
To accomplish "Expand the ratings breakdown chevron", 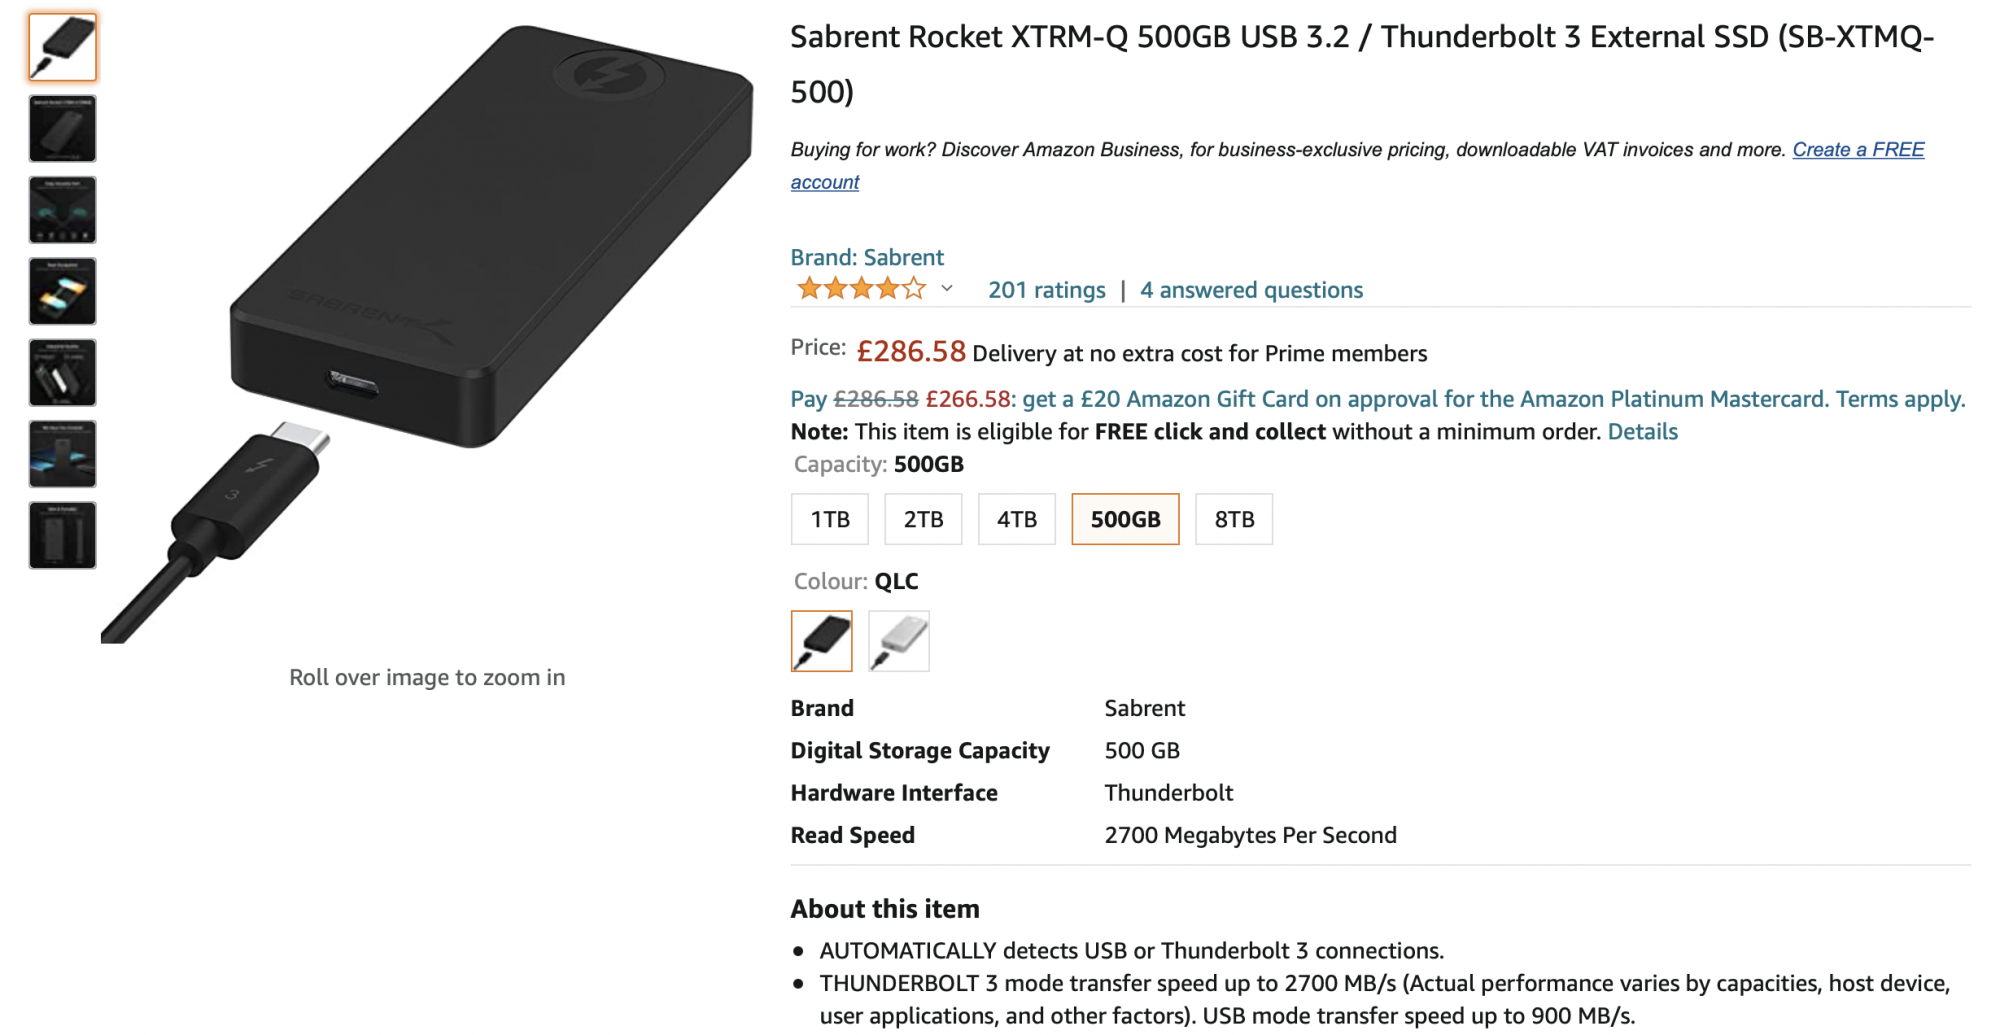I will point(947,289).
